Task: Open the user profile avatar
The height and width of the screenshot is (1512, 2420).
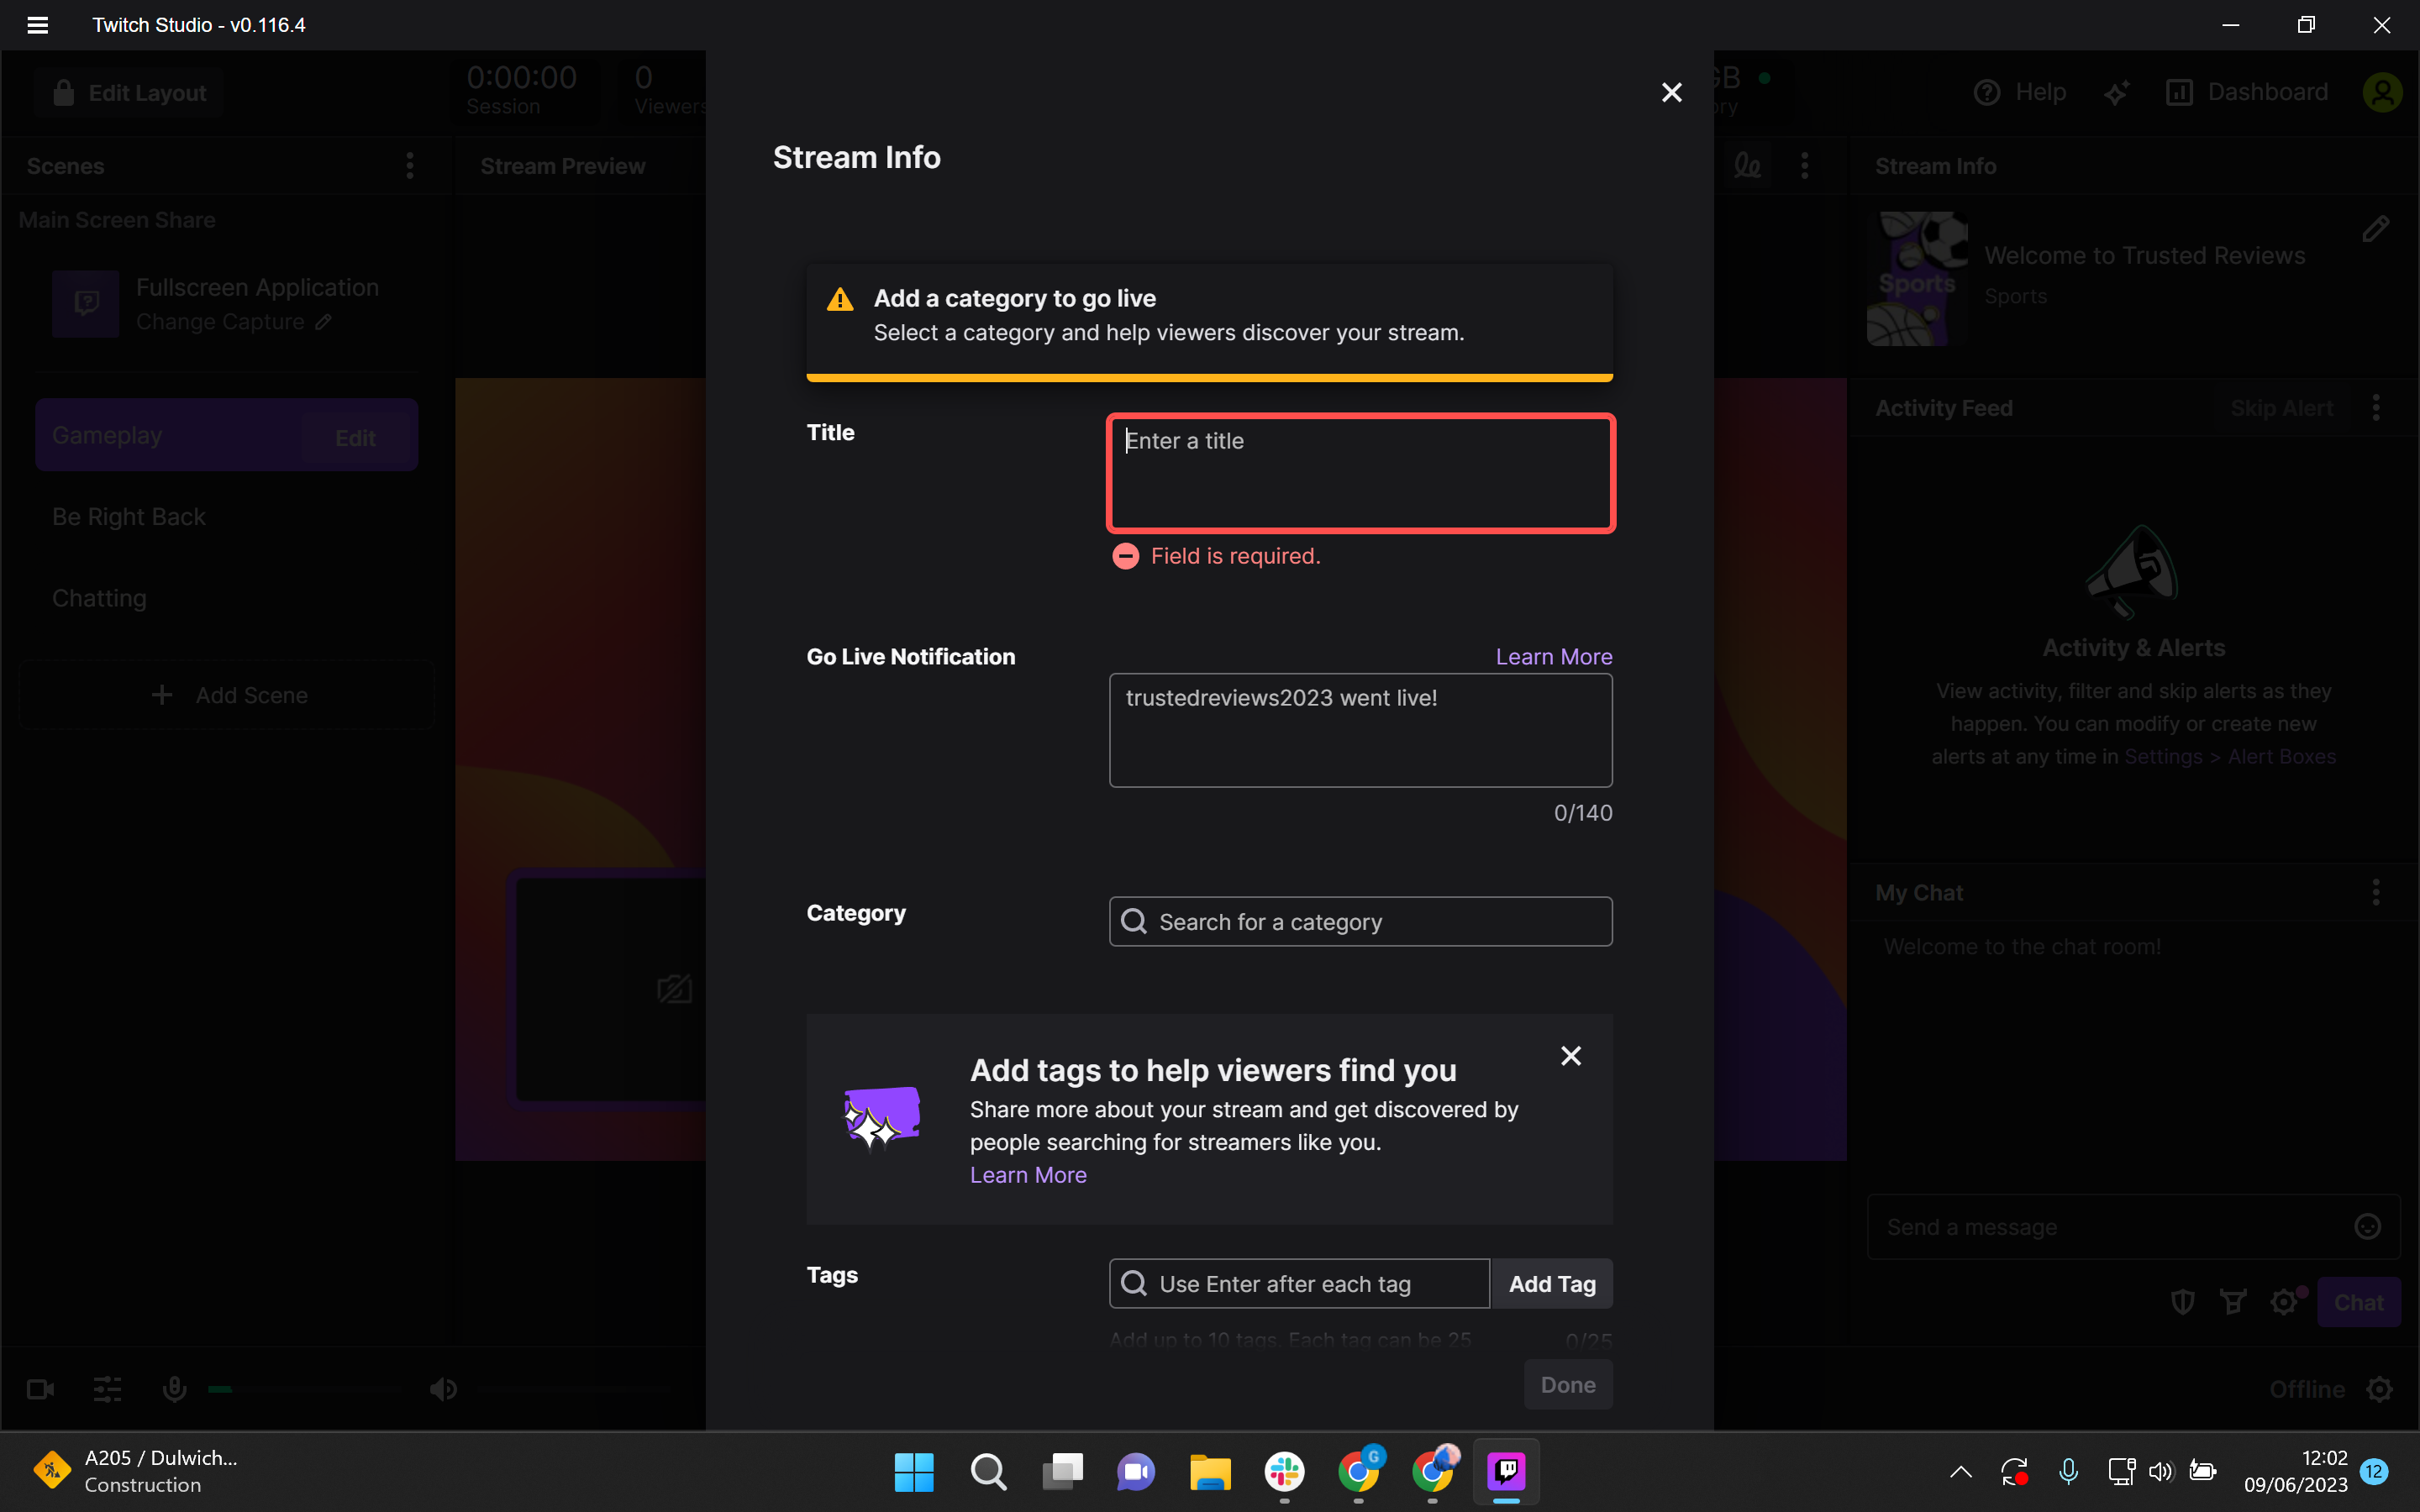Action: click(2382, 92)
